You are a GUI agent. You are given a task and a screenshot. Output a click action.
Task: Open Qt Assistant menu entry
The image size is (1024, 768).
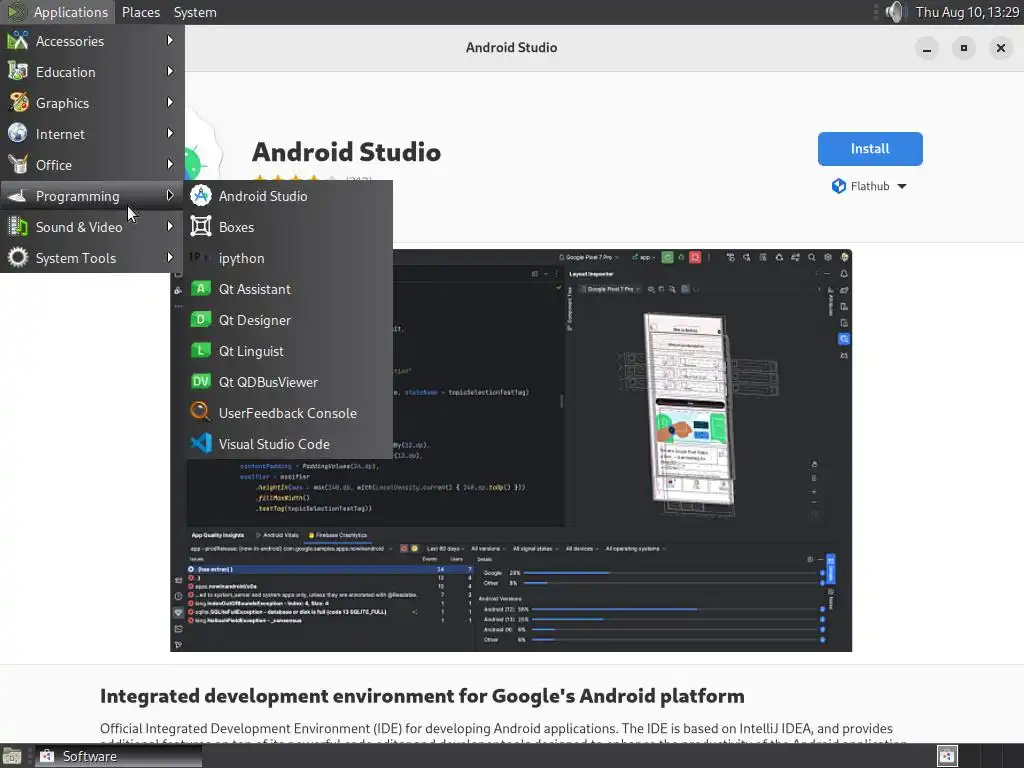tap(288, 289)
